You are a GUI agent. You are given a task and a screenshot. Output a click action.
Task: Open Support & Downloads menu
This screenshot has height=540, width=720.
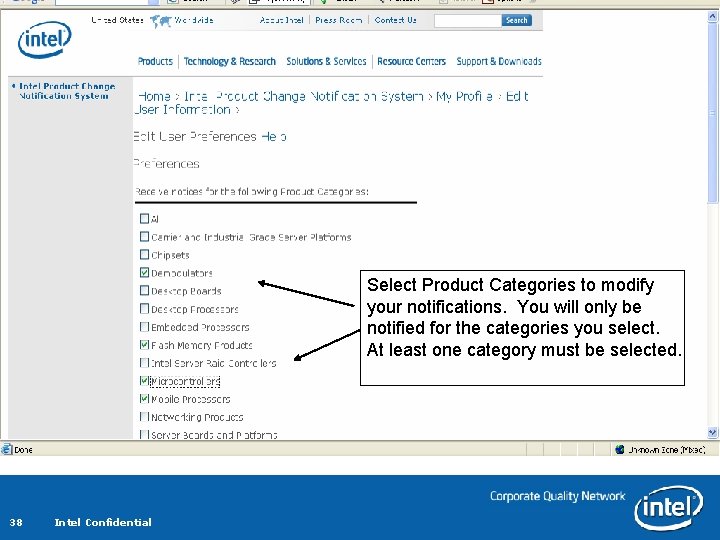coord(499,61)
